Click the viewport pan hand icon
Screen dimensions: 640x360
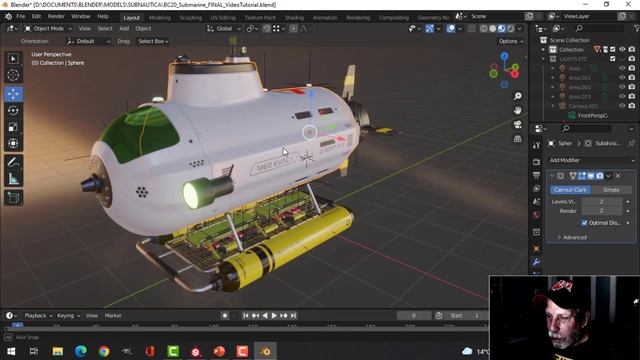tap(518, 111)
